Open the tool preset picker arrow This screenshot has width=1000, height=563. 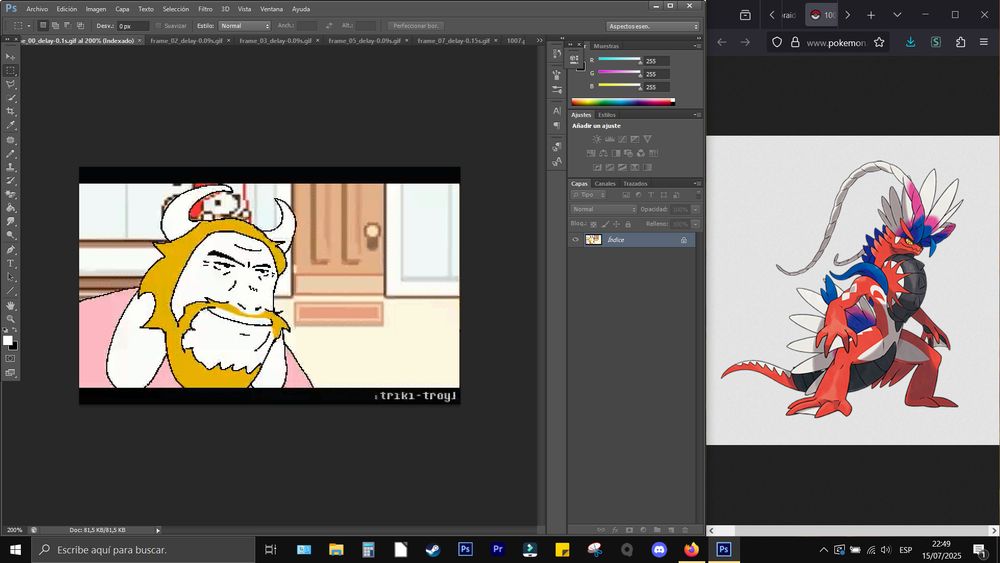point(29,26)
